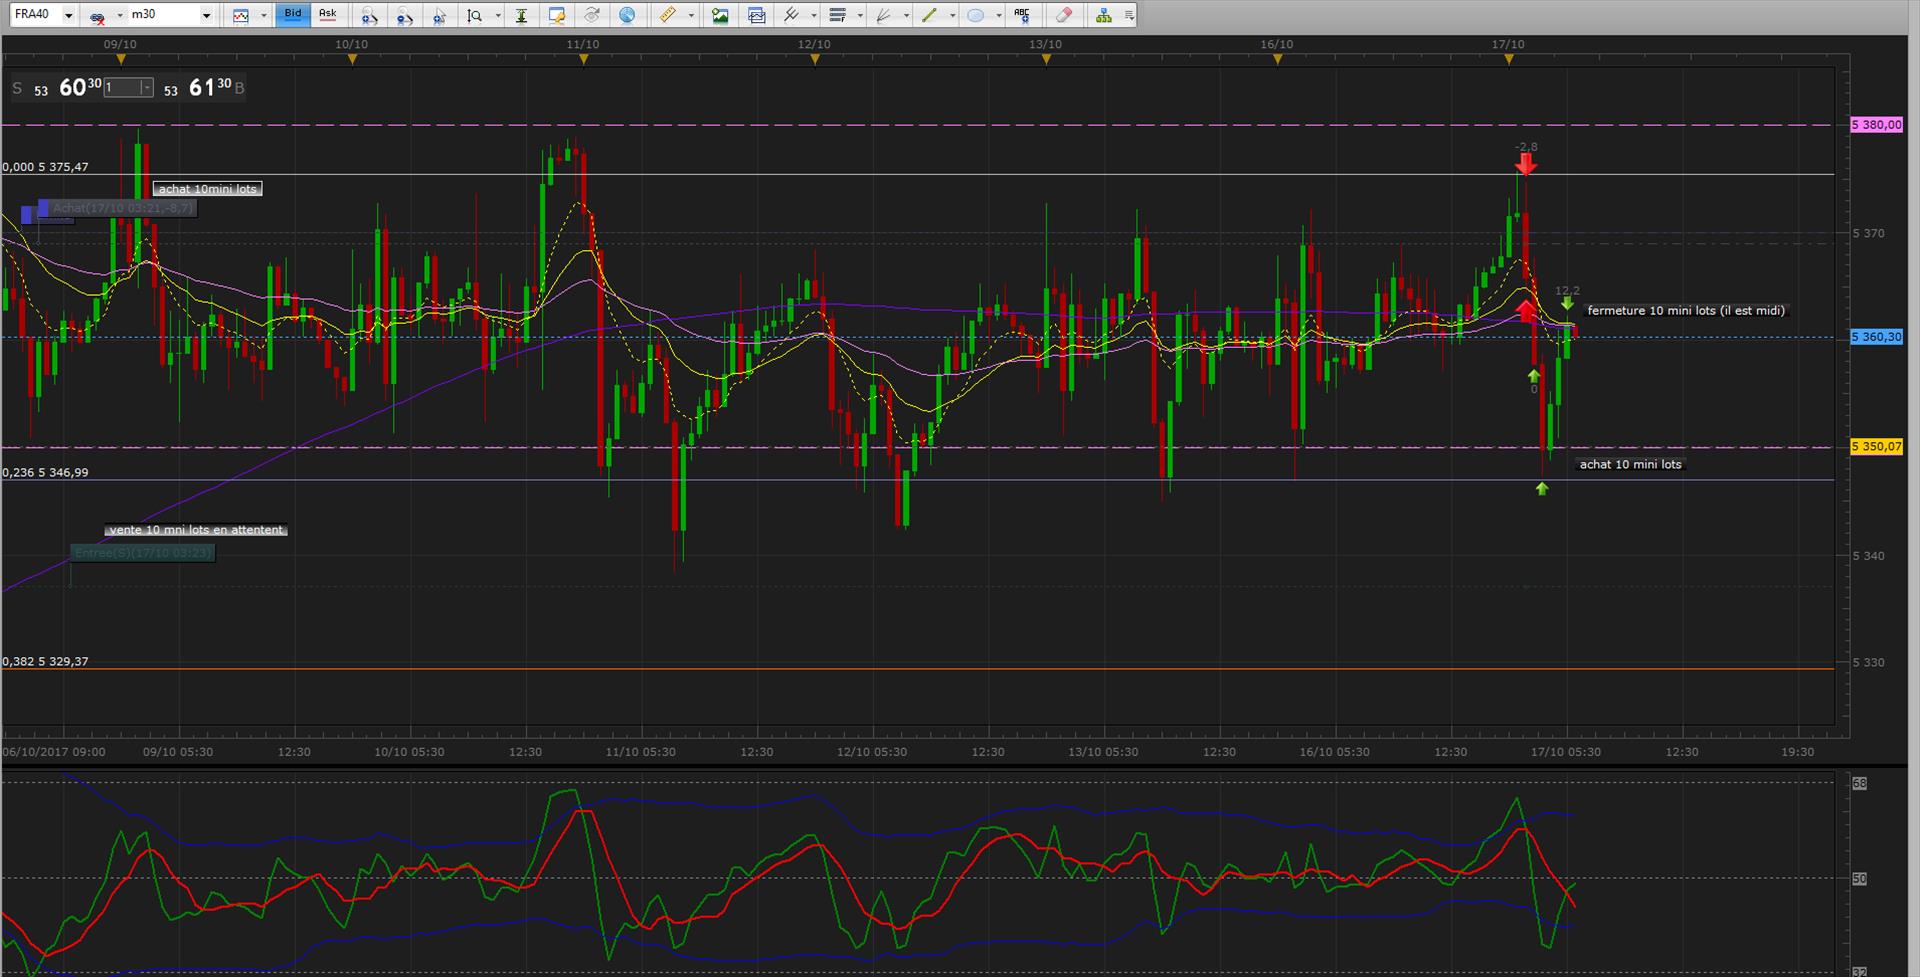Image resolution: width=1920 pixels, height=977 pixels.
Task: Select the eraser tool in toolbar
Action: point(1064,16)
